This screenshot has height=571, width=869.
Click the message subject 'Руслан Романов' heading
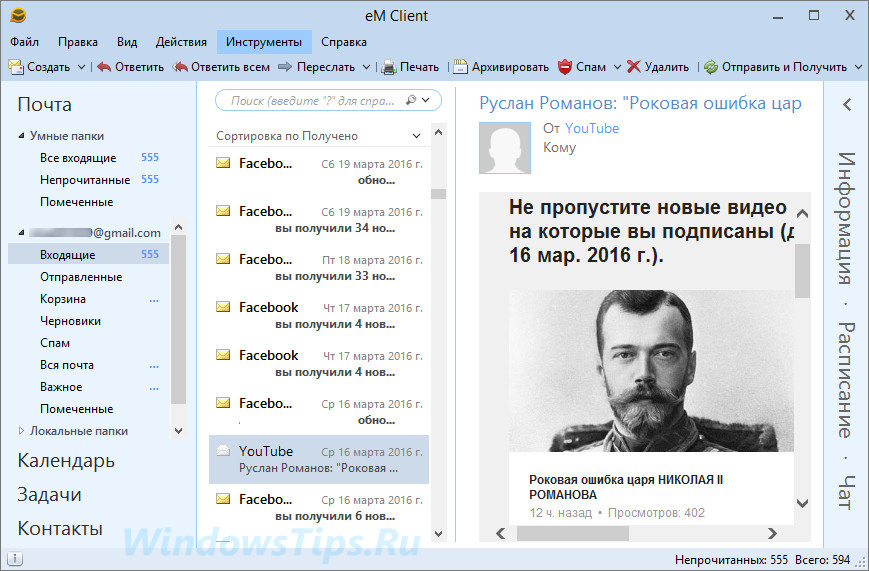tap(640, 103)
